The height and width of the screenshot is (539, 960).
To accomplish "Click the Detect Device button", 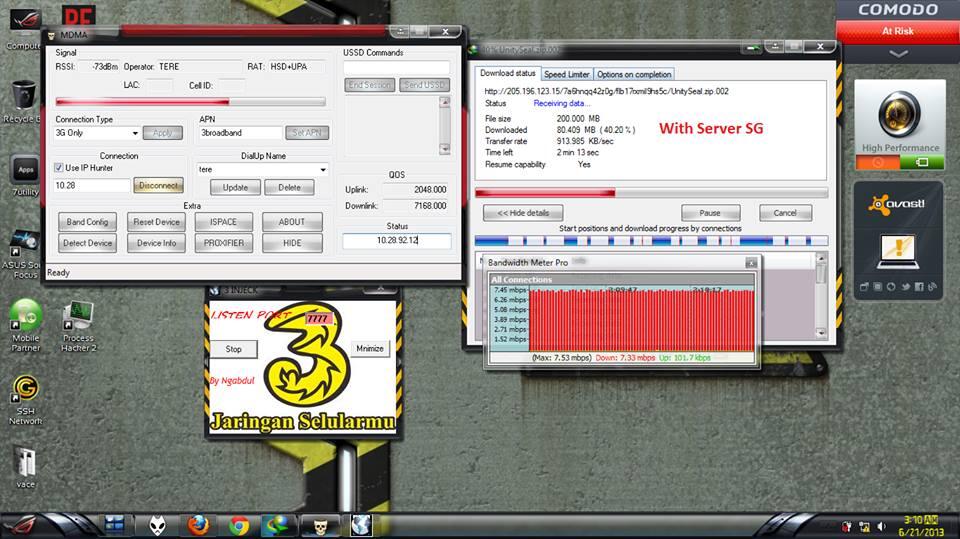I will 87,243.
